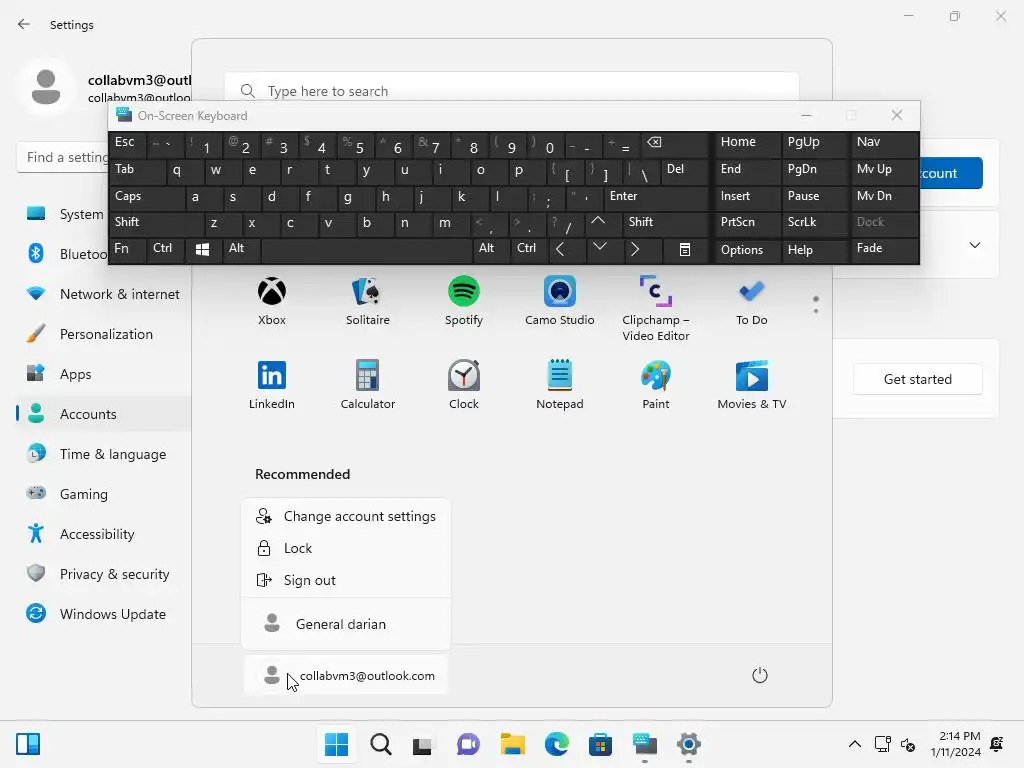Toggle the right Shift key on keyboard
Image resolution: width=1024 pixels, height=768 pixels.
pyautogui.click(x=665, y=223)
